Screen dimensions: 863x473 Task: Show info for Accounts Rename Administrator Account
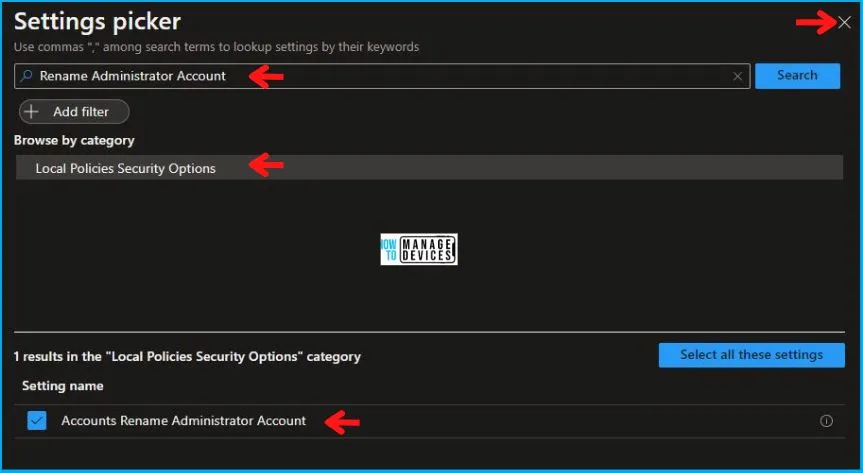pos(826,421)
